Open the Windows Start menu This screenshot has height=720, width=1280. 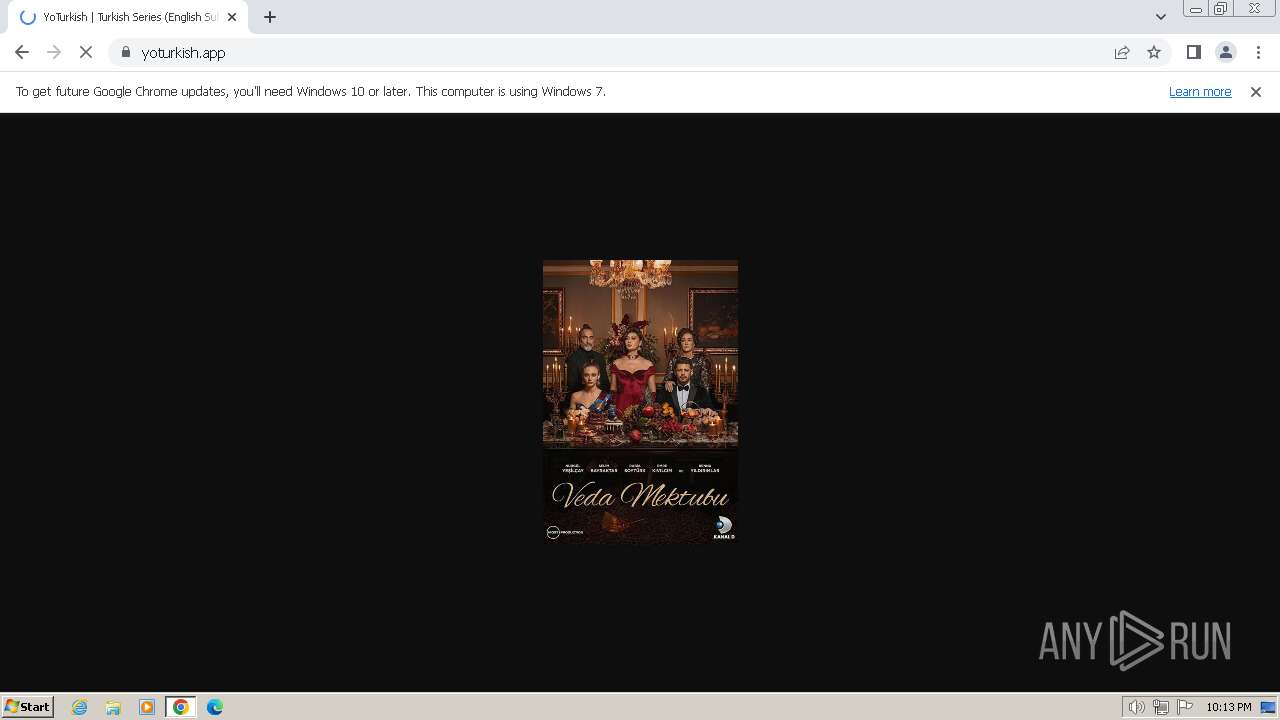tap(28, 706)
